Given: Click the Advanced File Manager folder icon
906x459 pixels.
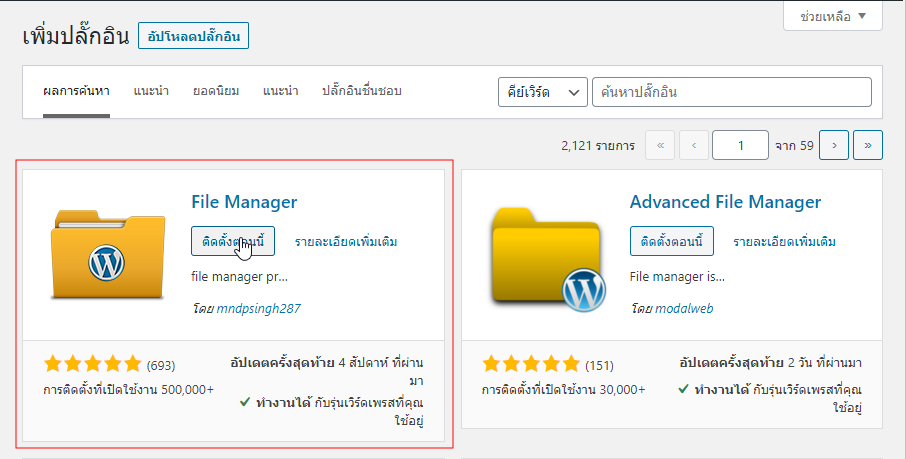Looking at the screenshot, I should pos(548,260).
